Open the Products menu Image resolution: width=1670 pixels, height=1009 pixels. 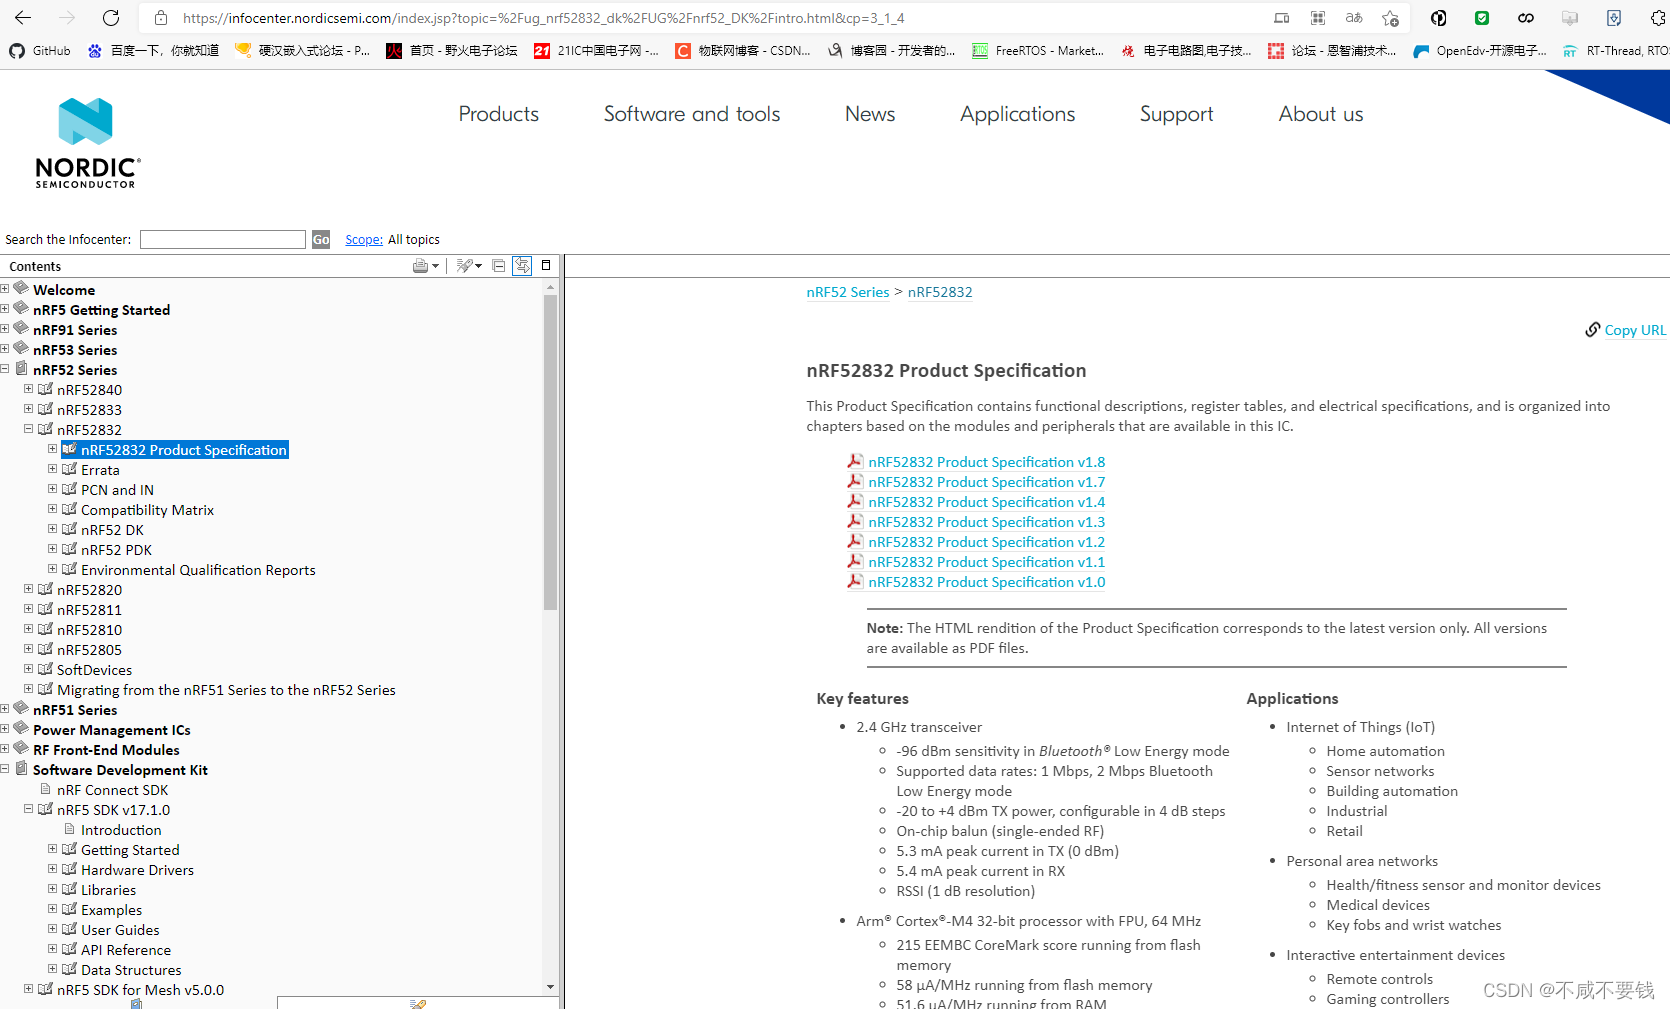point(498,114)
